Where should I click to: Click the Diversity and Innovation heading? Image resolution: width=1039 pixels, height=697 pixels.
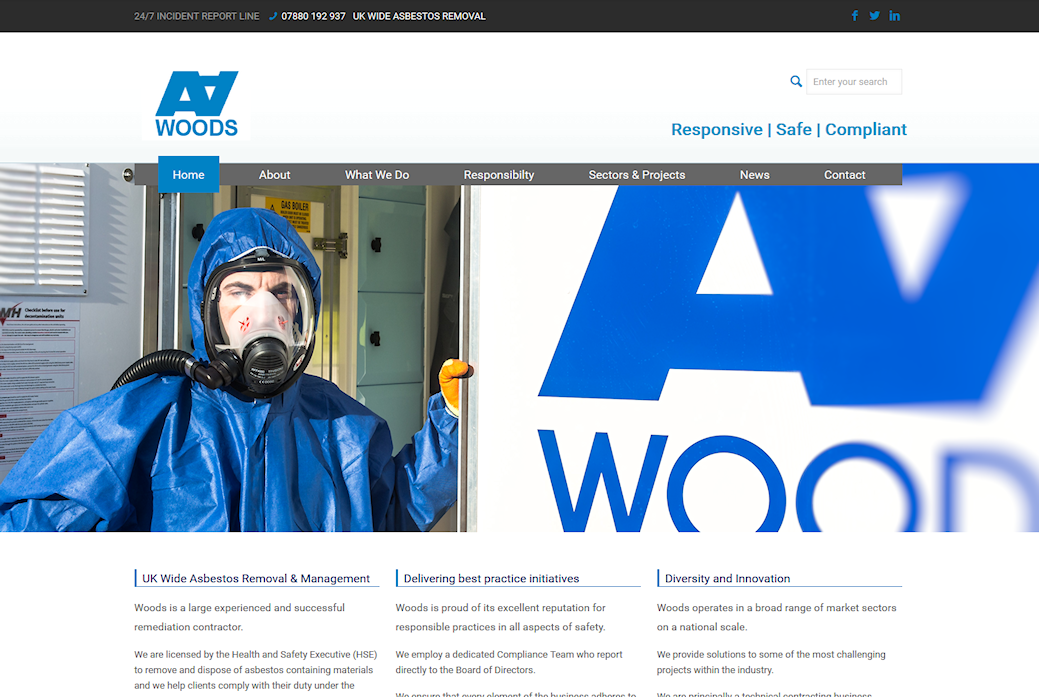click(727, 578)
